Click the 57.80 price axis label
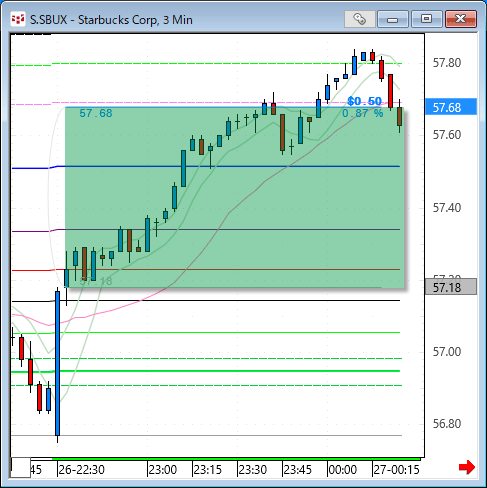The width and height of the screenshot is (487, 488). point(447,63)
